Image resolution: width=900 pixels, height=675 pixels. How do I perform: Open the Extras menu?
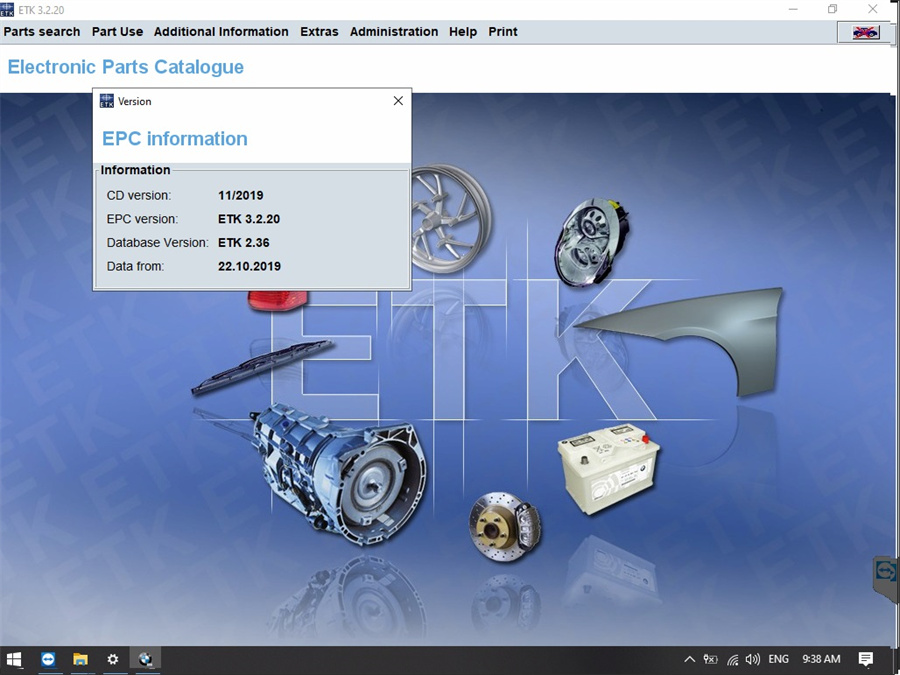click(x=319, y=31)
